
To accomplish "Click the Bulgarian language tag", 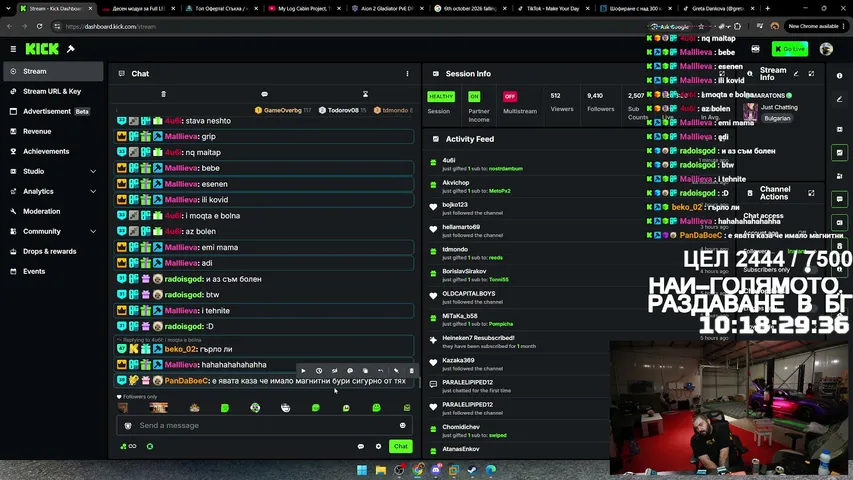I will [777, 118].
